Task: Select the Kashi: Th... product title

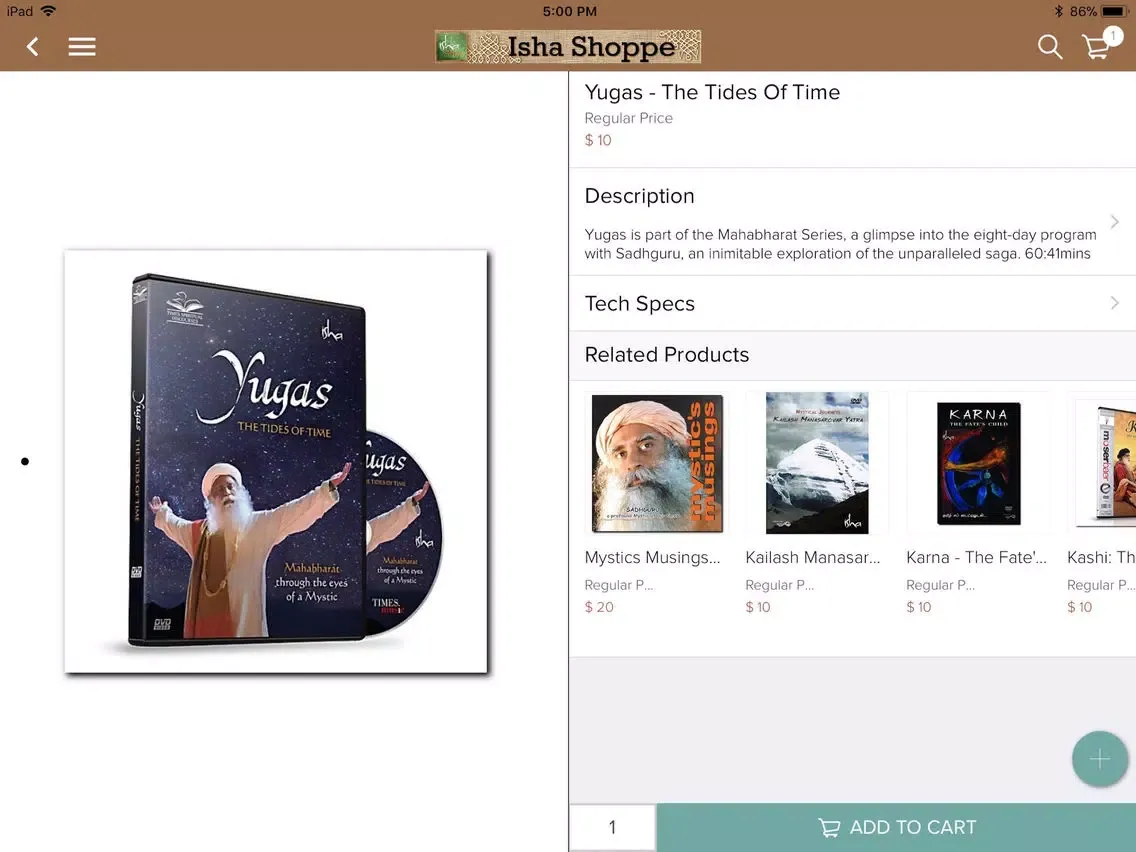Action: tap(1101, 557)
